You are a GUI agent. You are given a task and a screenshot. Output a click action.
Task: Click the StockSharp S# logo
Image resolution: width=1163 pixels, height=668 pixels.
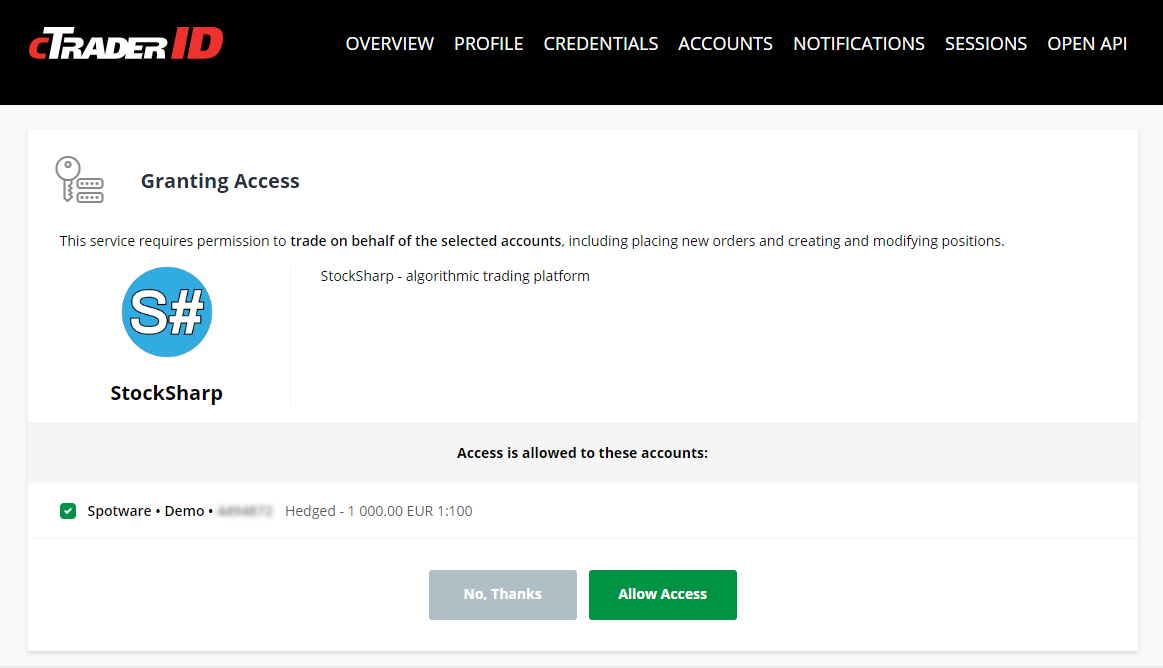tap(167, 312)
